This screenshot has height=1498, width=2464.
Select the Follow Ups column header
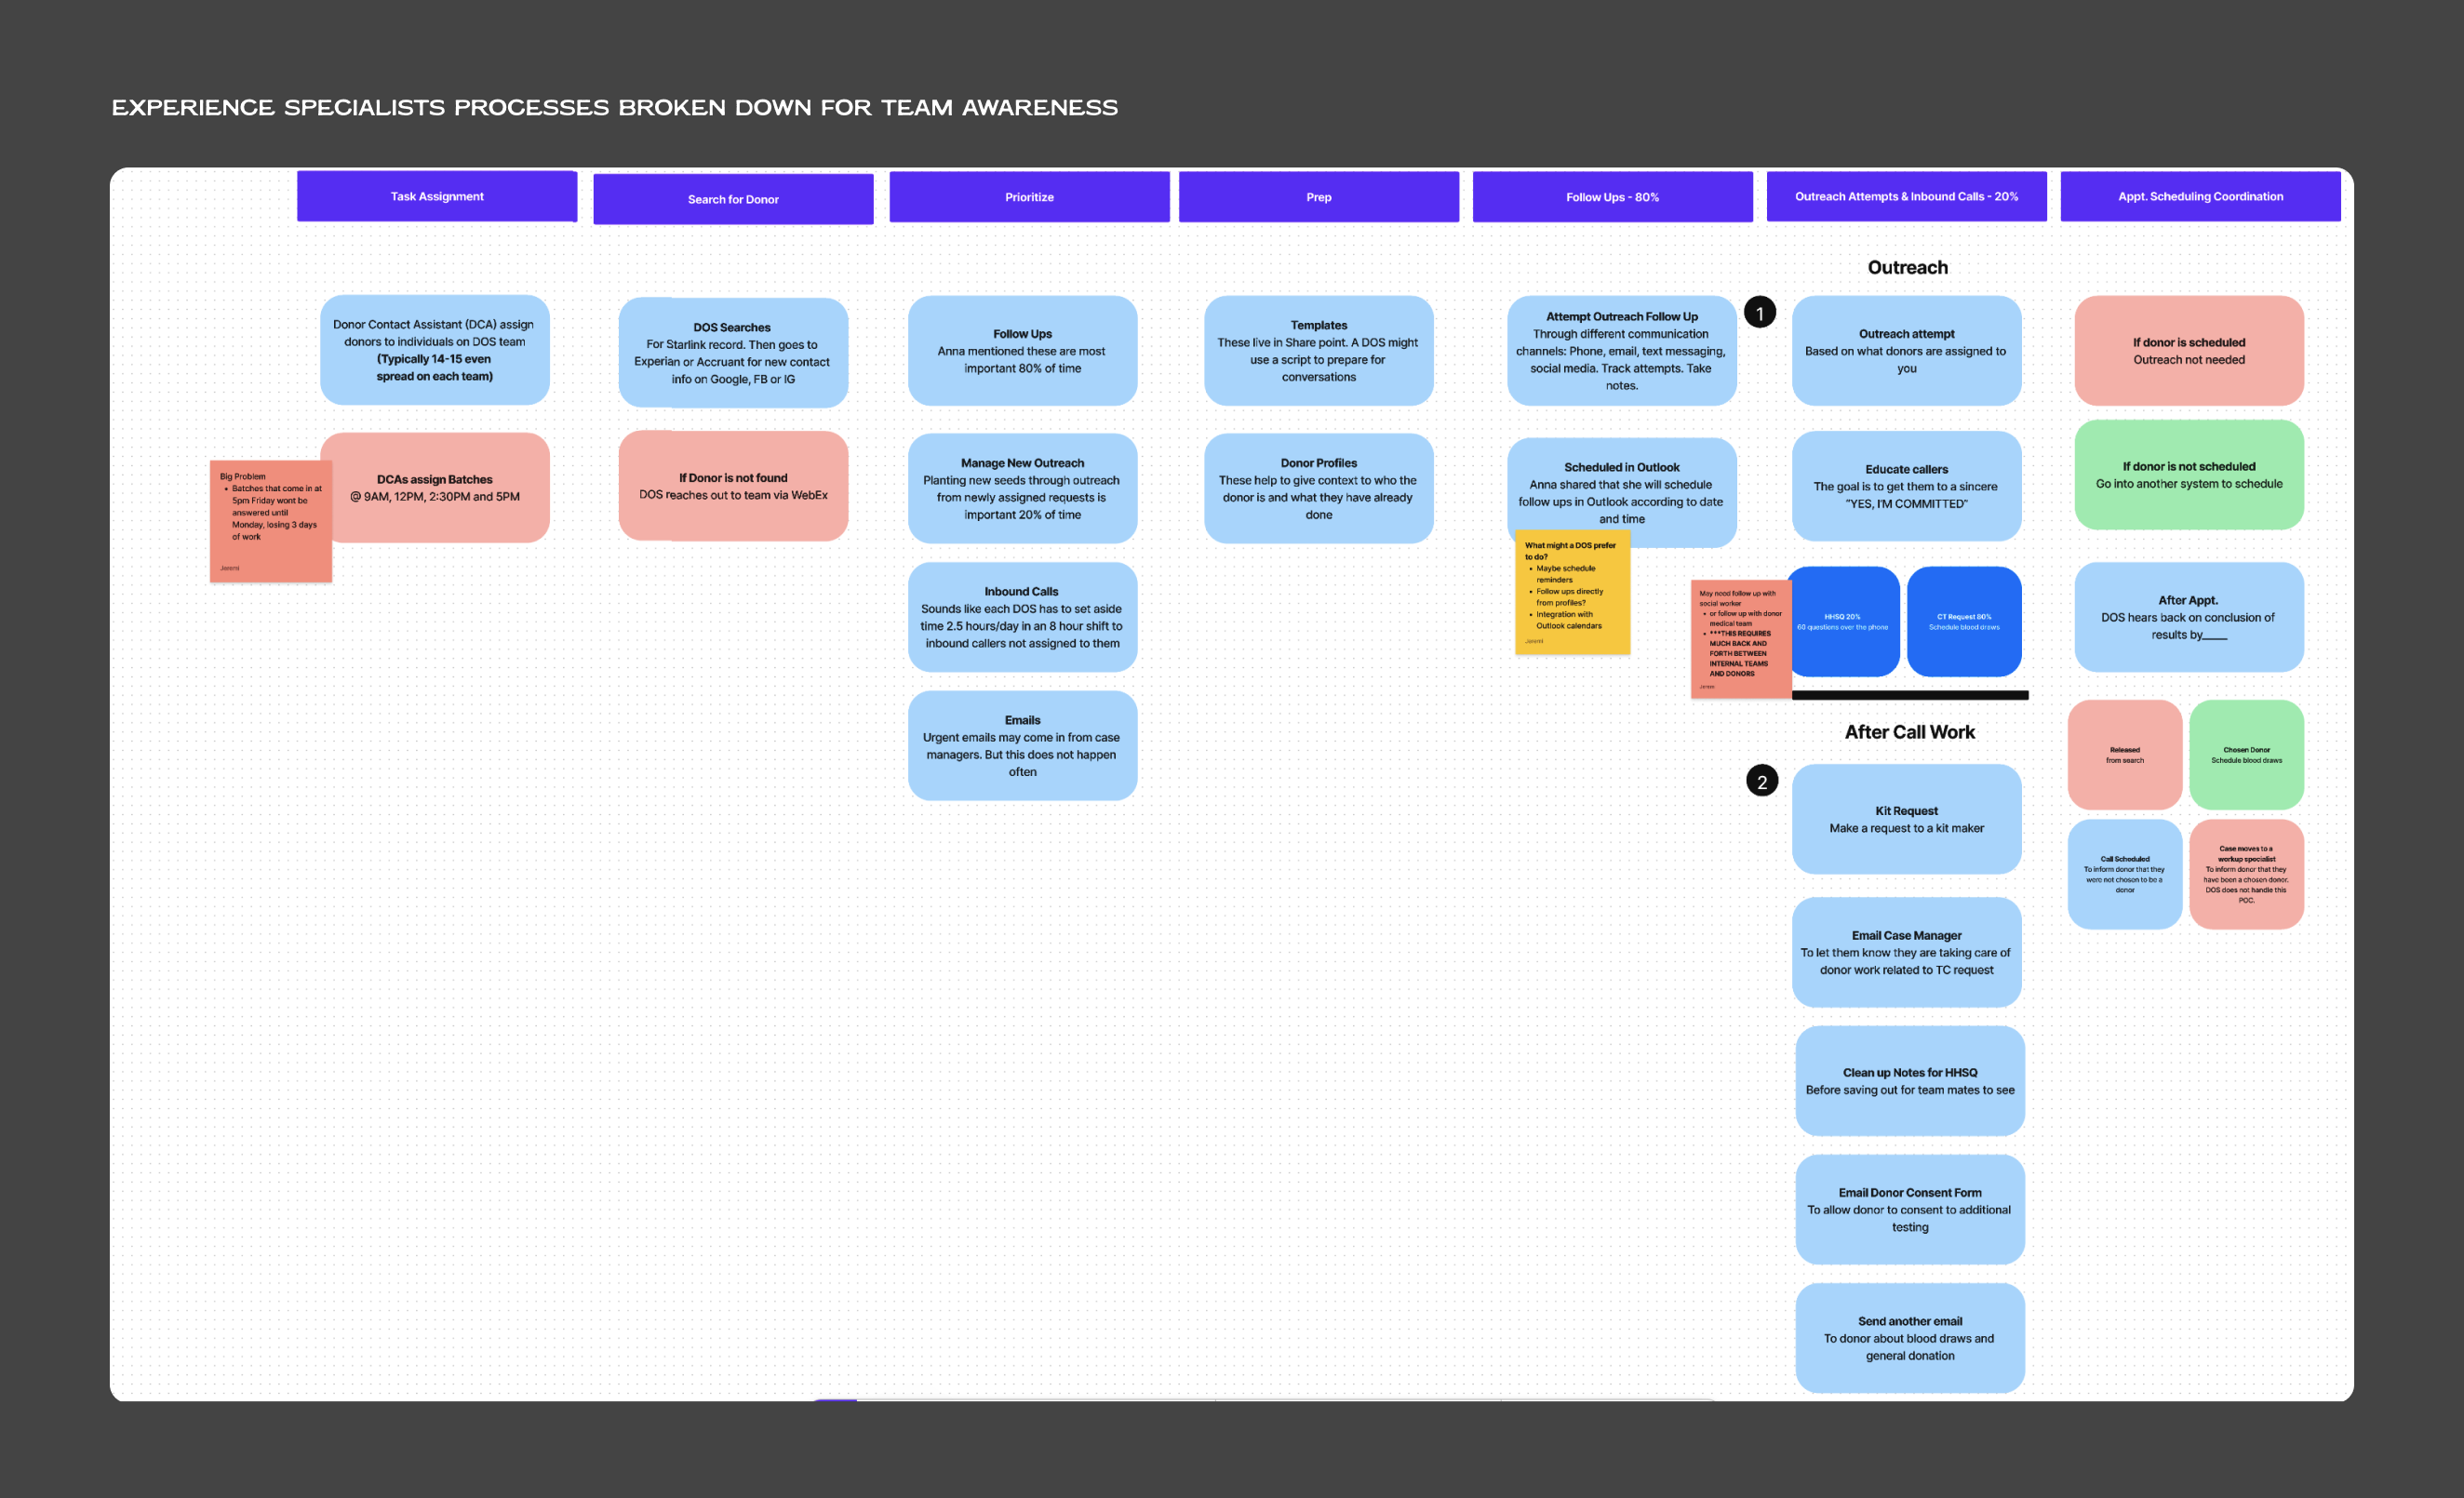pos(1613,195)
